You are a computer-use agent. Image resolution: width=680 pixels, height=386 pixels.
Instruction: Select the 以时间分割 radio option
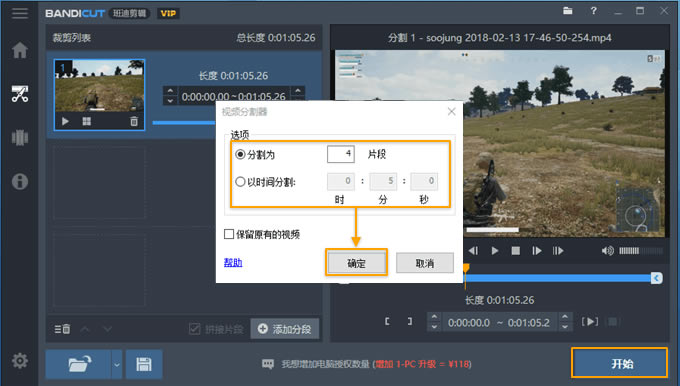[x=240, y=182]
